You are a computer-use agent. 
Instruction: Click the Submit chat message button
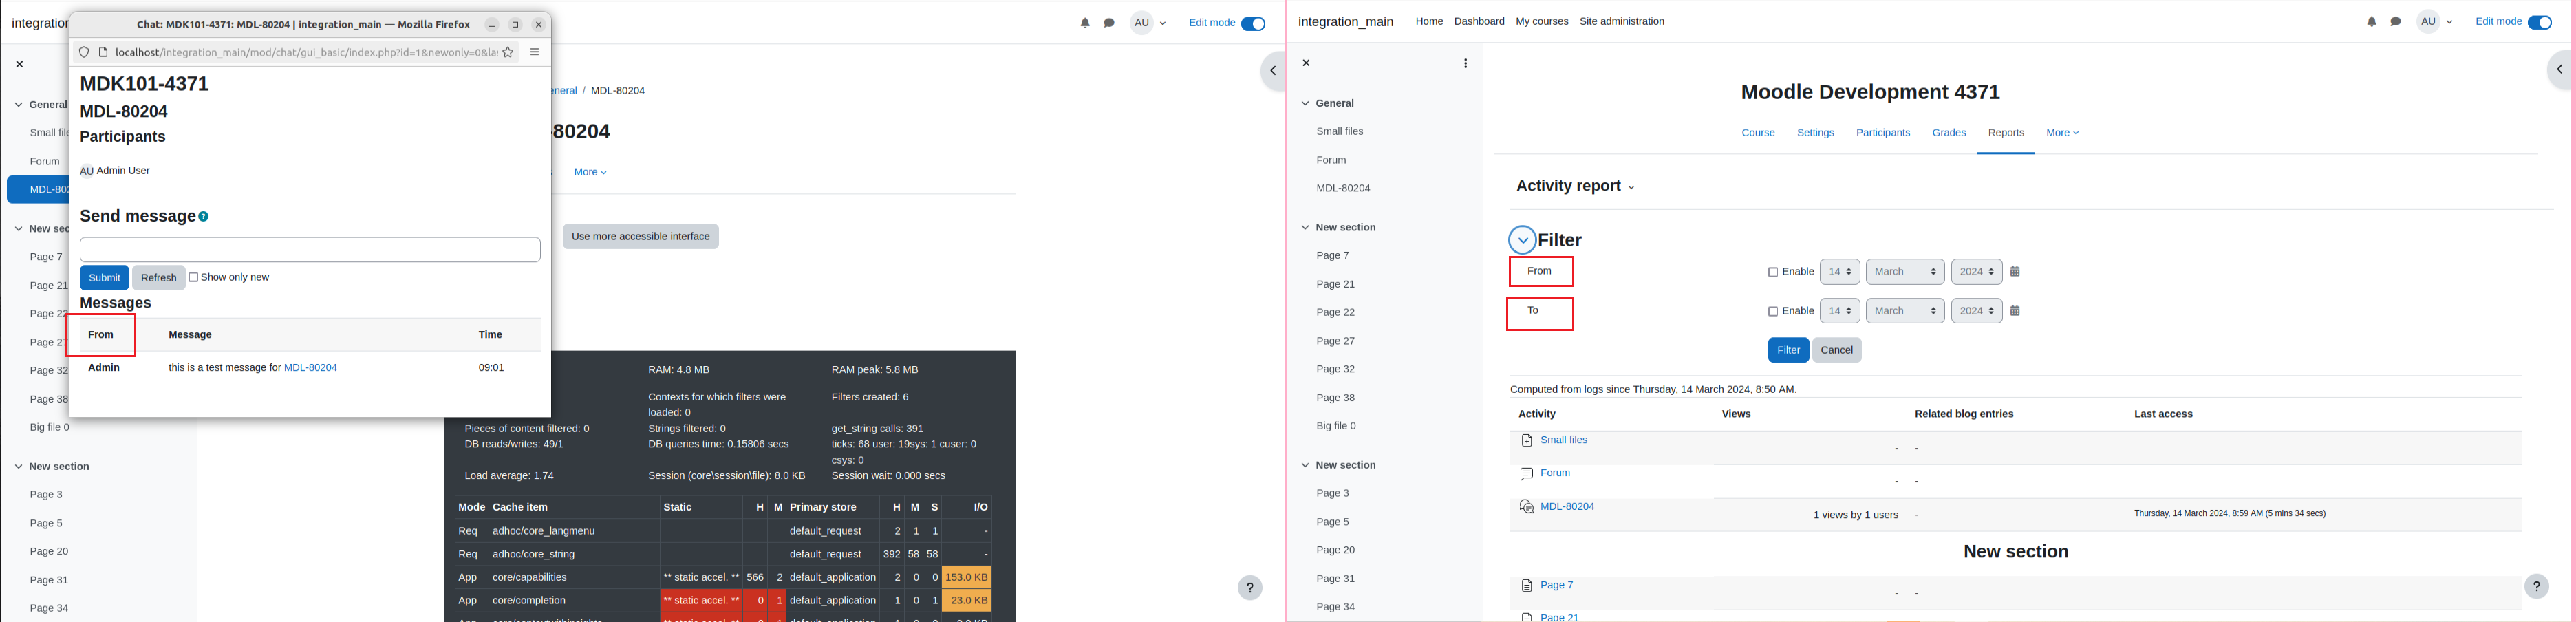(x=104, y=278)
